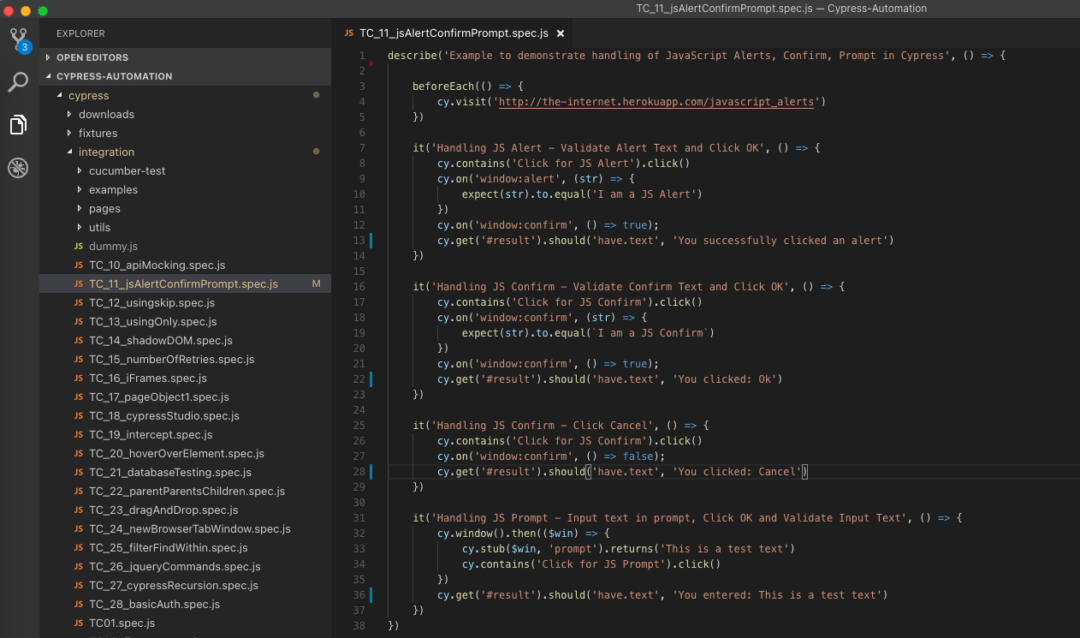Click the M modified badge beside TC_11 file

tap(318, 283)
